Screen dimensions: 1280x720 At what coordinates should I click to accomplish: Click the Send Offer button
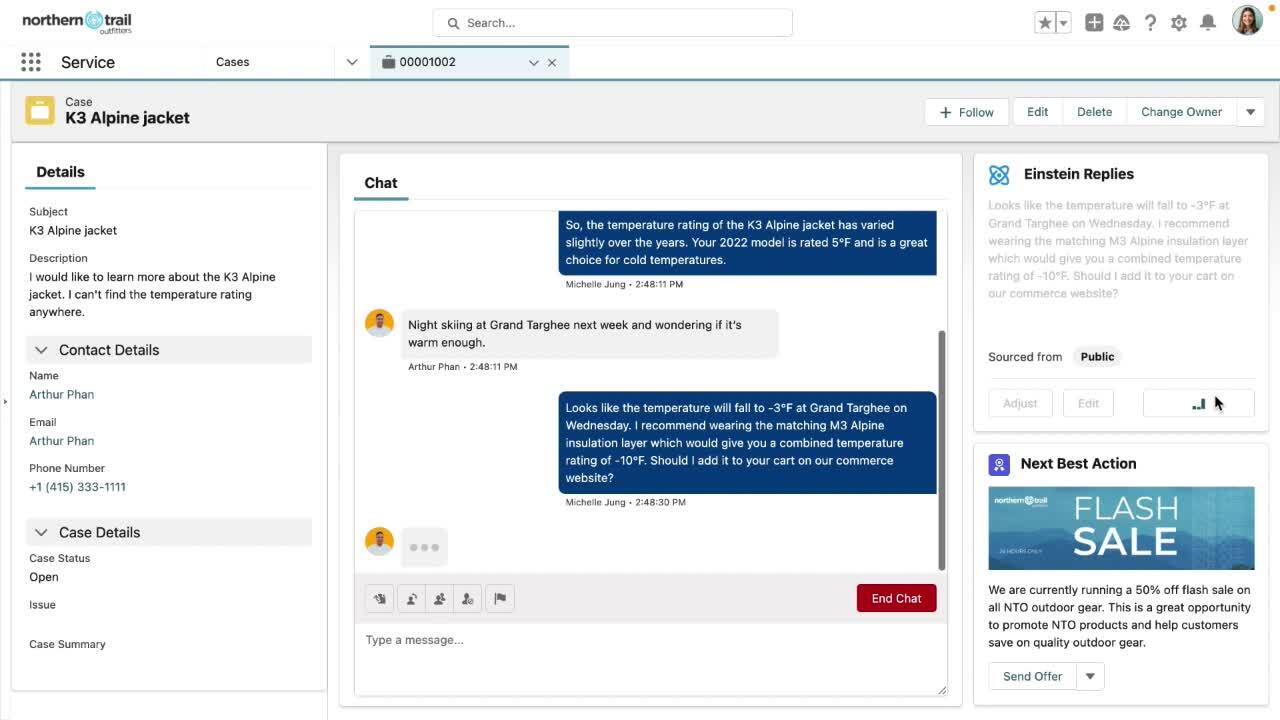click(1032, 677)
